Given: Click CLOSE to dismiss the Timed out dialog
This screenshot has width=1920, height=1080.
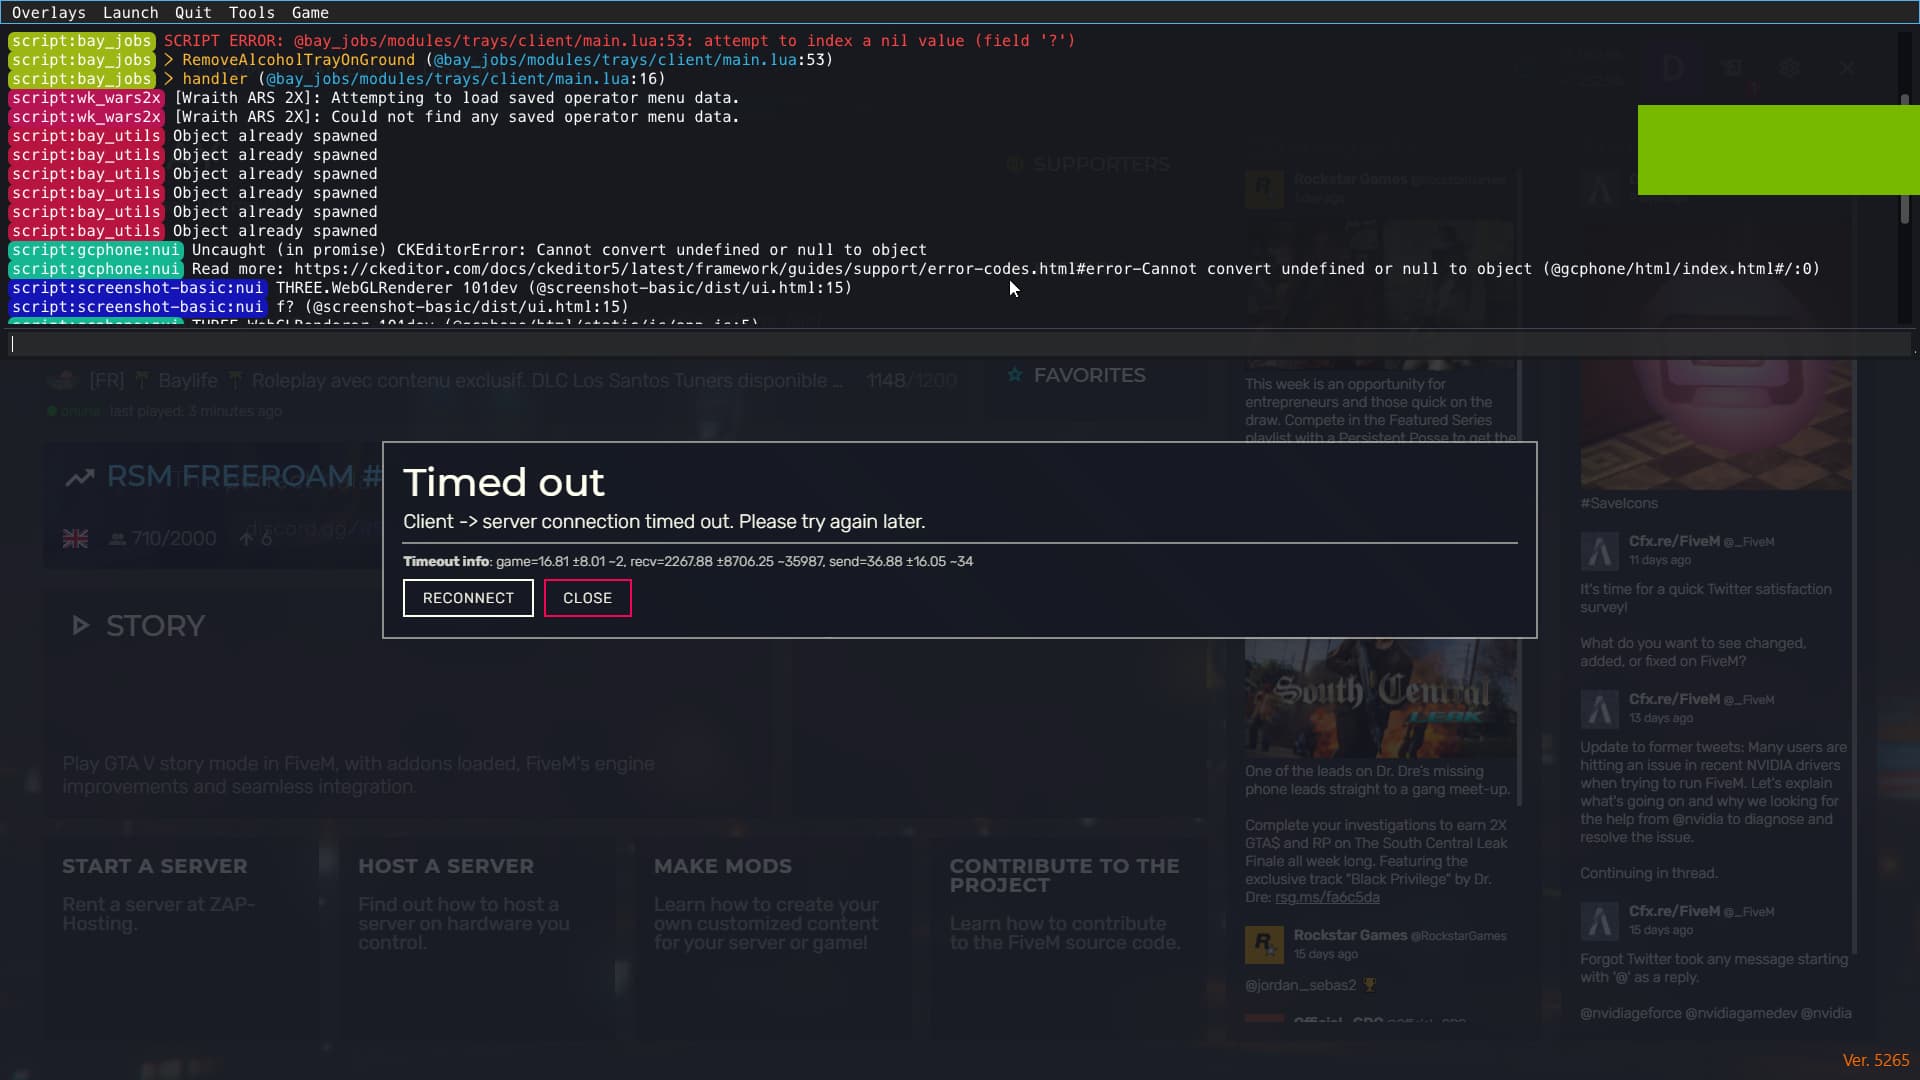Looking at the screenshot, I should tap(586, 597).
